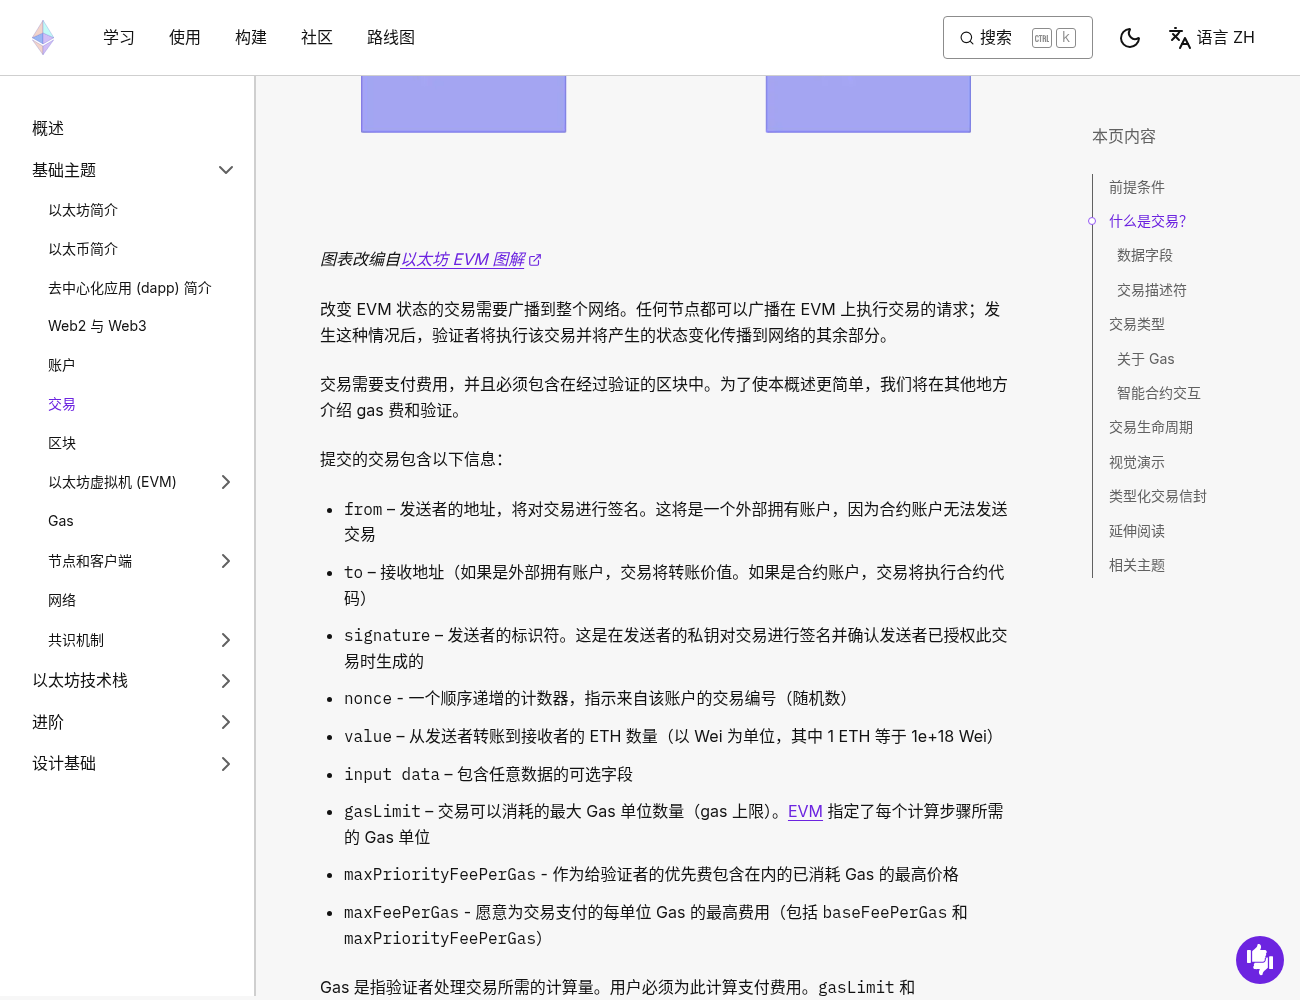This screenshot has width=1300, height=1000.
Task: Expand the 以太坊技术栈 section chevron
Action: (226, 681)
